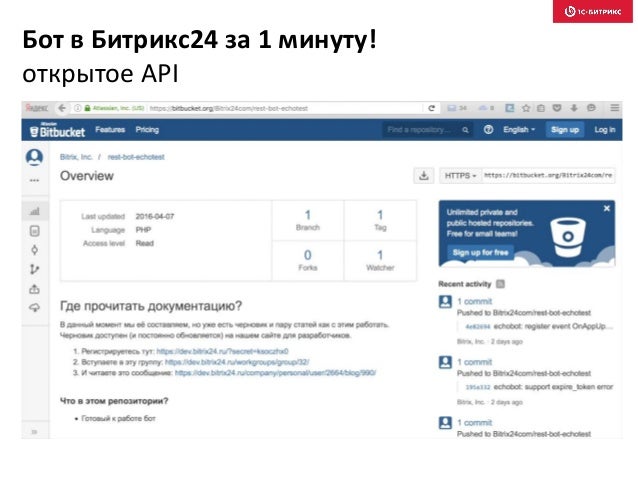638x479 pixels.
Task: Open the help question mark icon
Action: (x=488, y=130)
